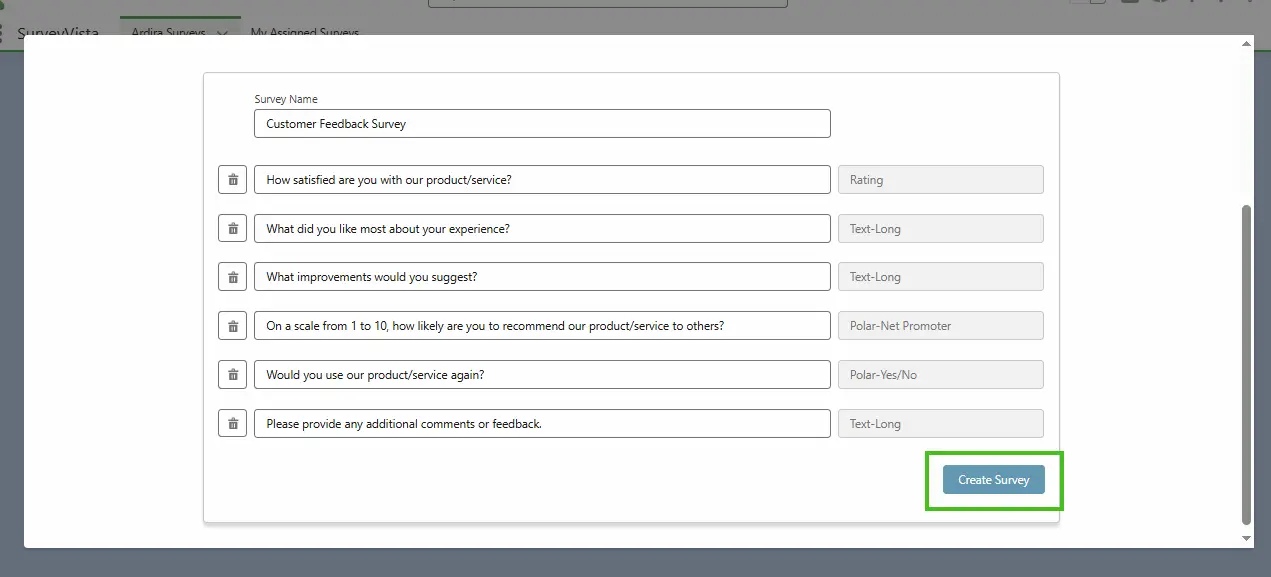Focus the 'Would you use our product/service again' field
Screen dimensions: 1271x577
click(542, 375)
